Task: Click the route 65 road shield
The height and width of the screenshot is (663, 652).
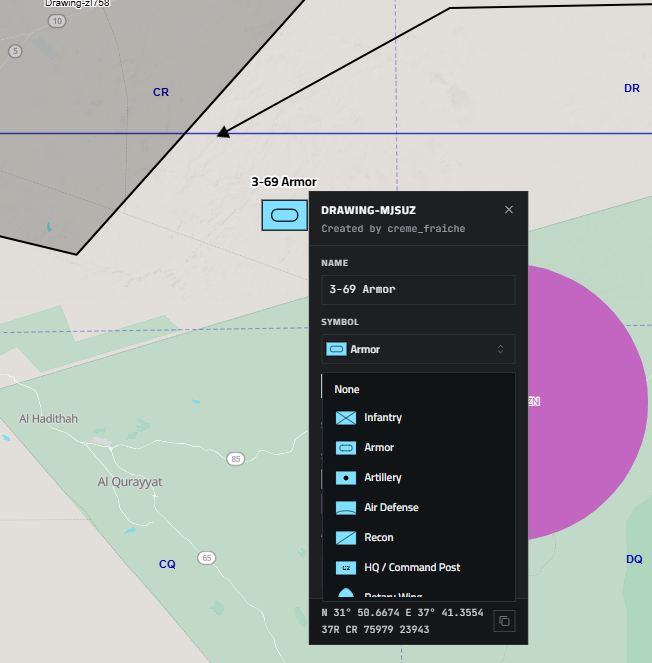Action: (x=207, y=558)
